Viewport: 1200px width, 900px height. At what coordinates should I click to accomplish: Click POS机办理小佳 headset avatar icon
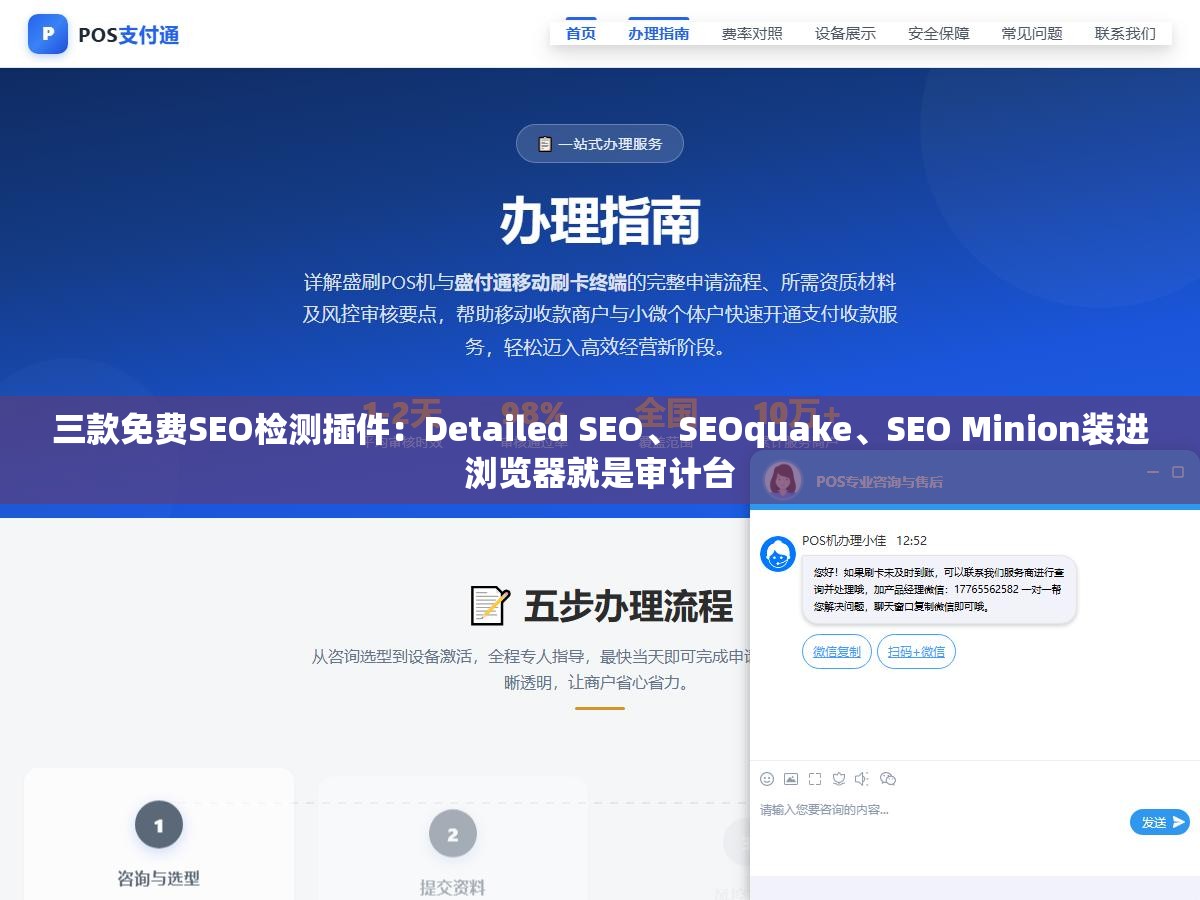click(x=778, y=554)
